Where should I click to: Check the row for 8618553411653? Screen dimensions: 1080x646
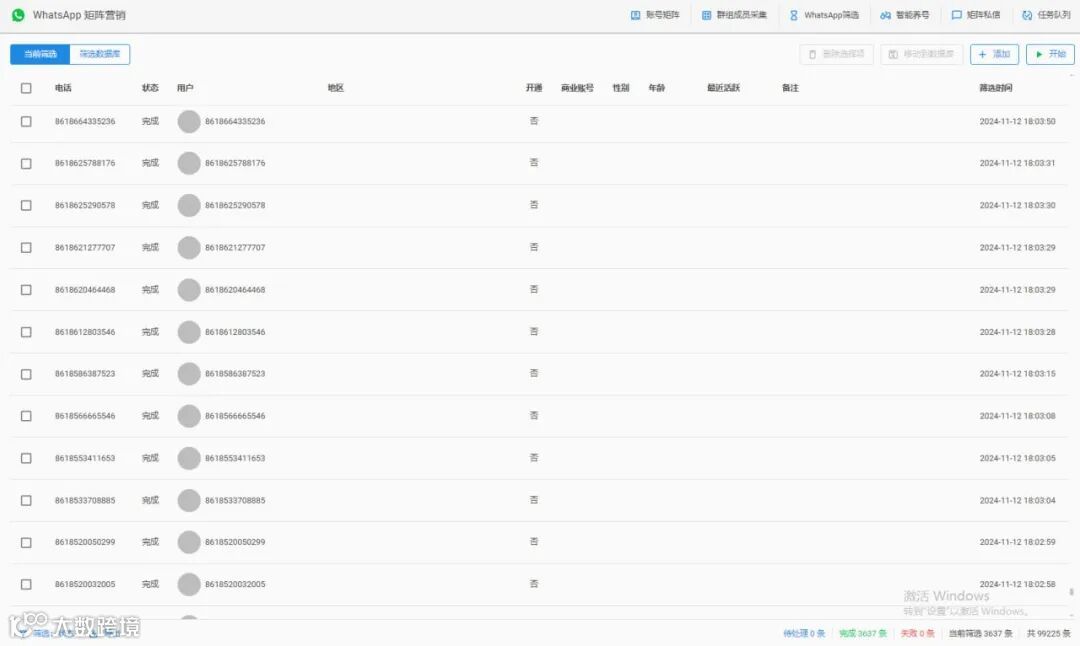(x=26, y=458)
